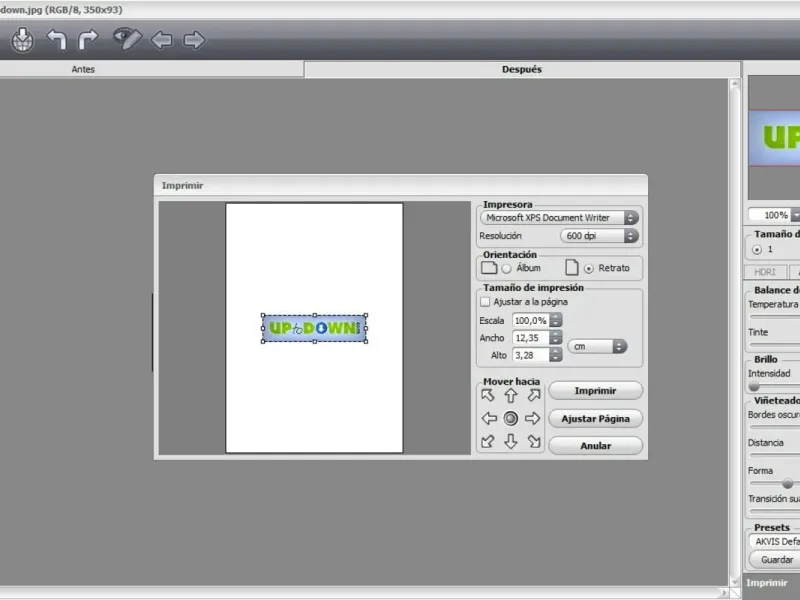The width and height of the screenshot is (800, 600).
Task: Click the left arrow toolbar icon
Action: (162, 40)
